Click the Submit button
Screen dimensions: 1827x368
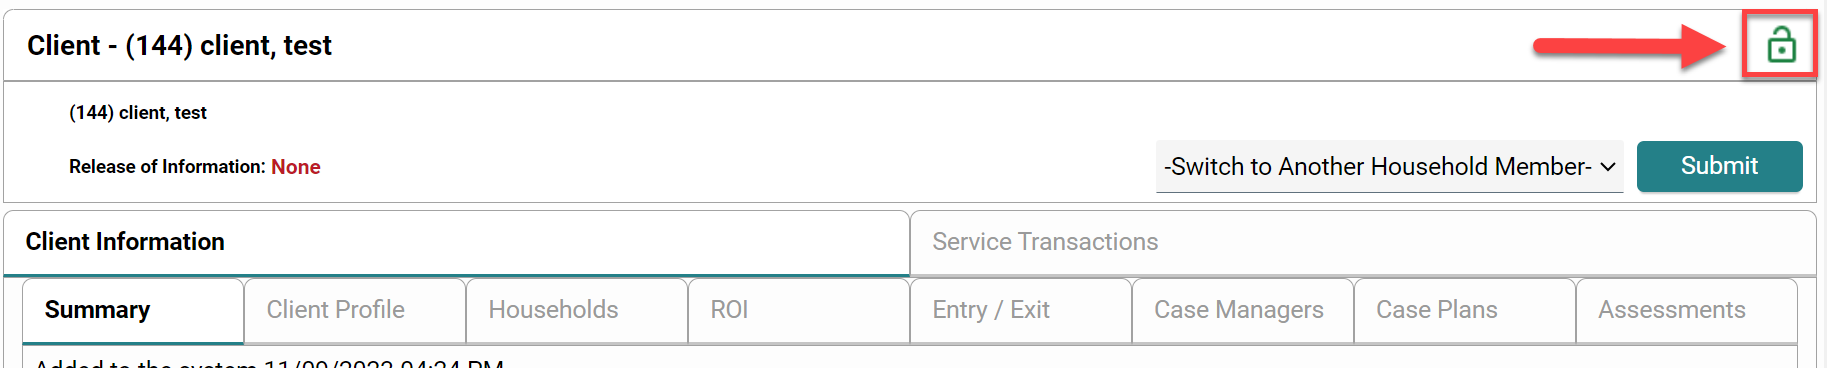click(x=1719, y=166)
